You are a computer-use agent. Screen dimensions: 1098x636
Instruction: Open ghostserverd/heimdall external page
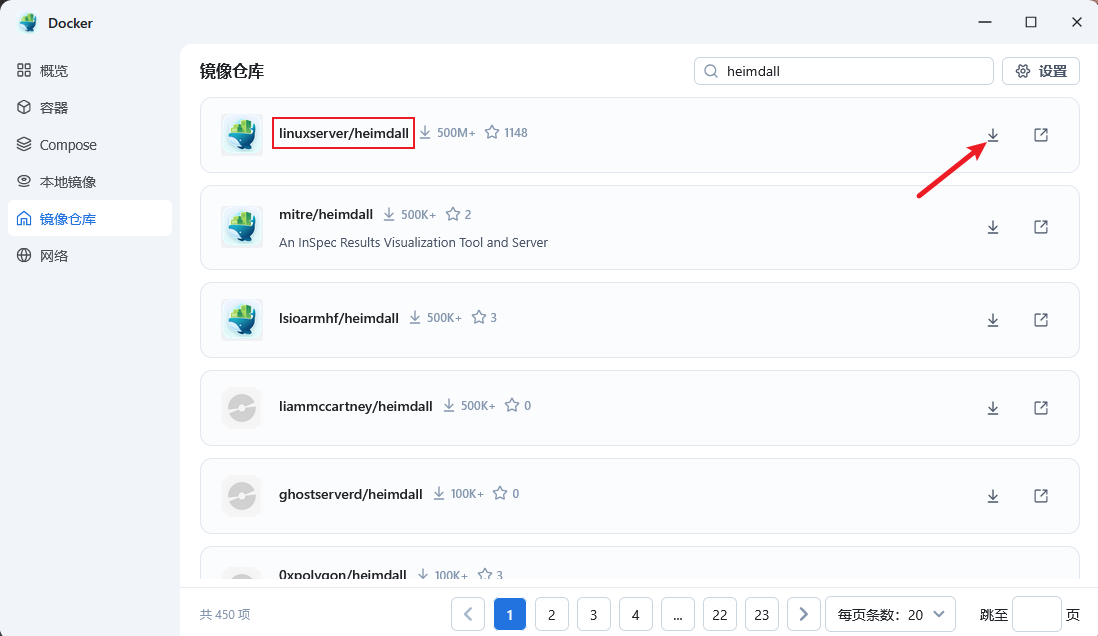click(x=1041, y=496)
